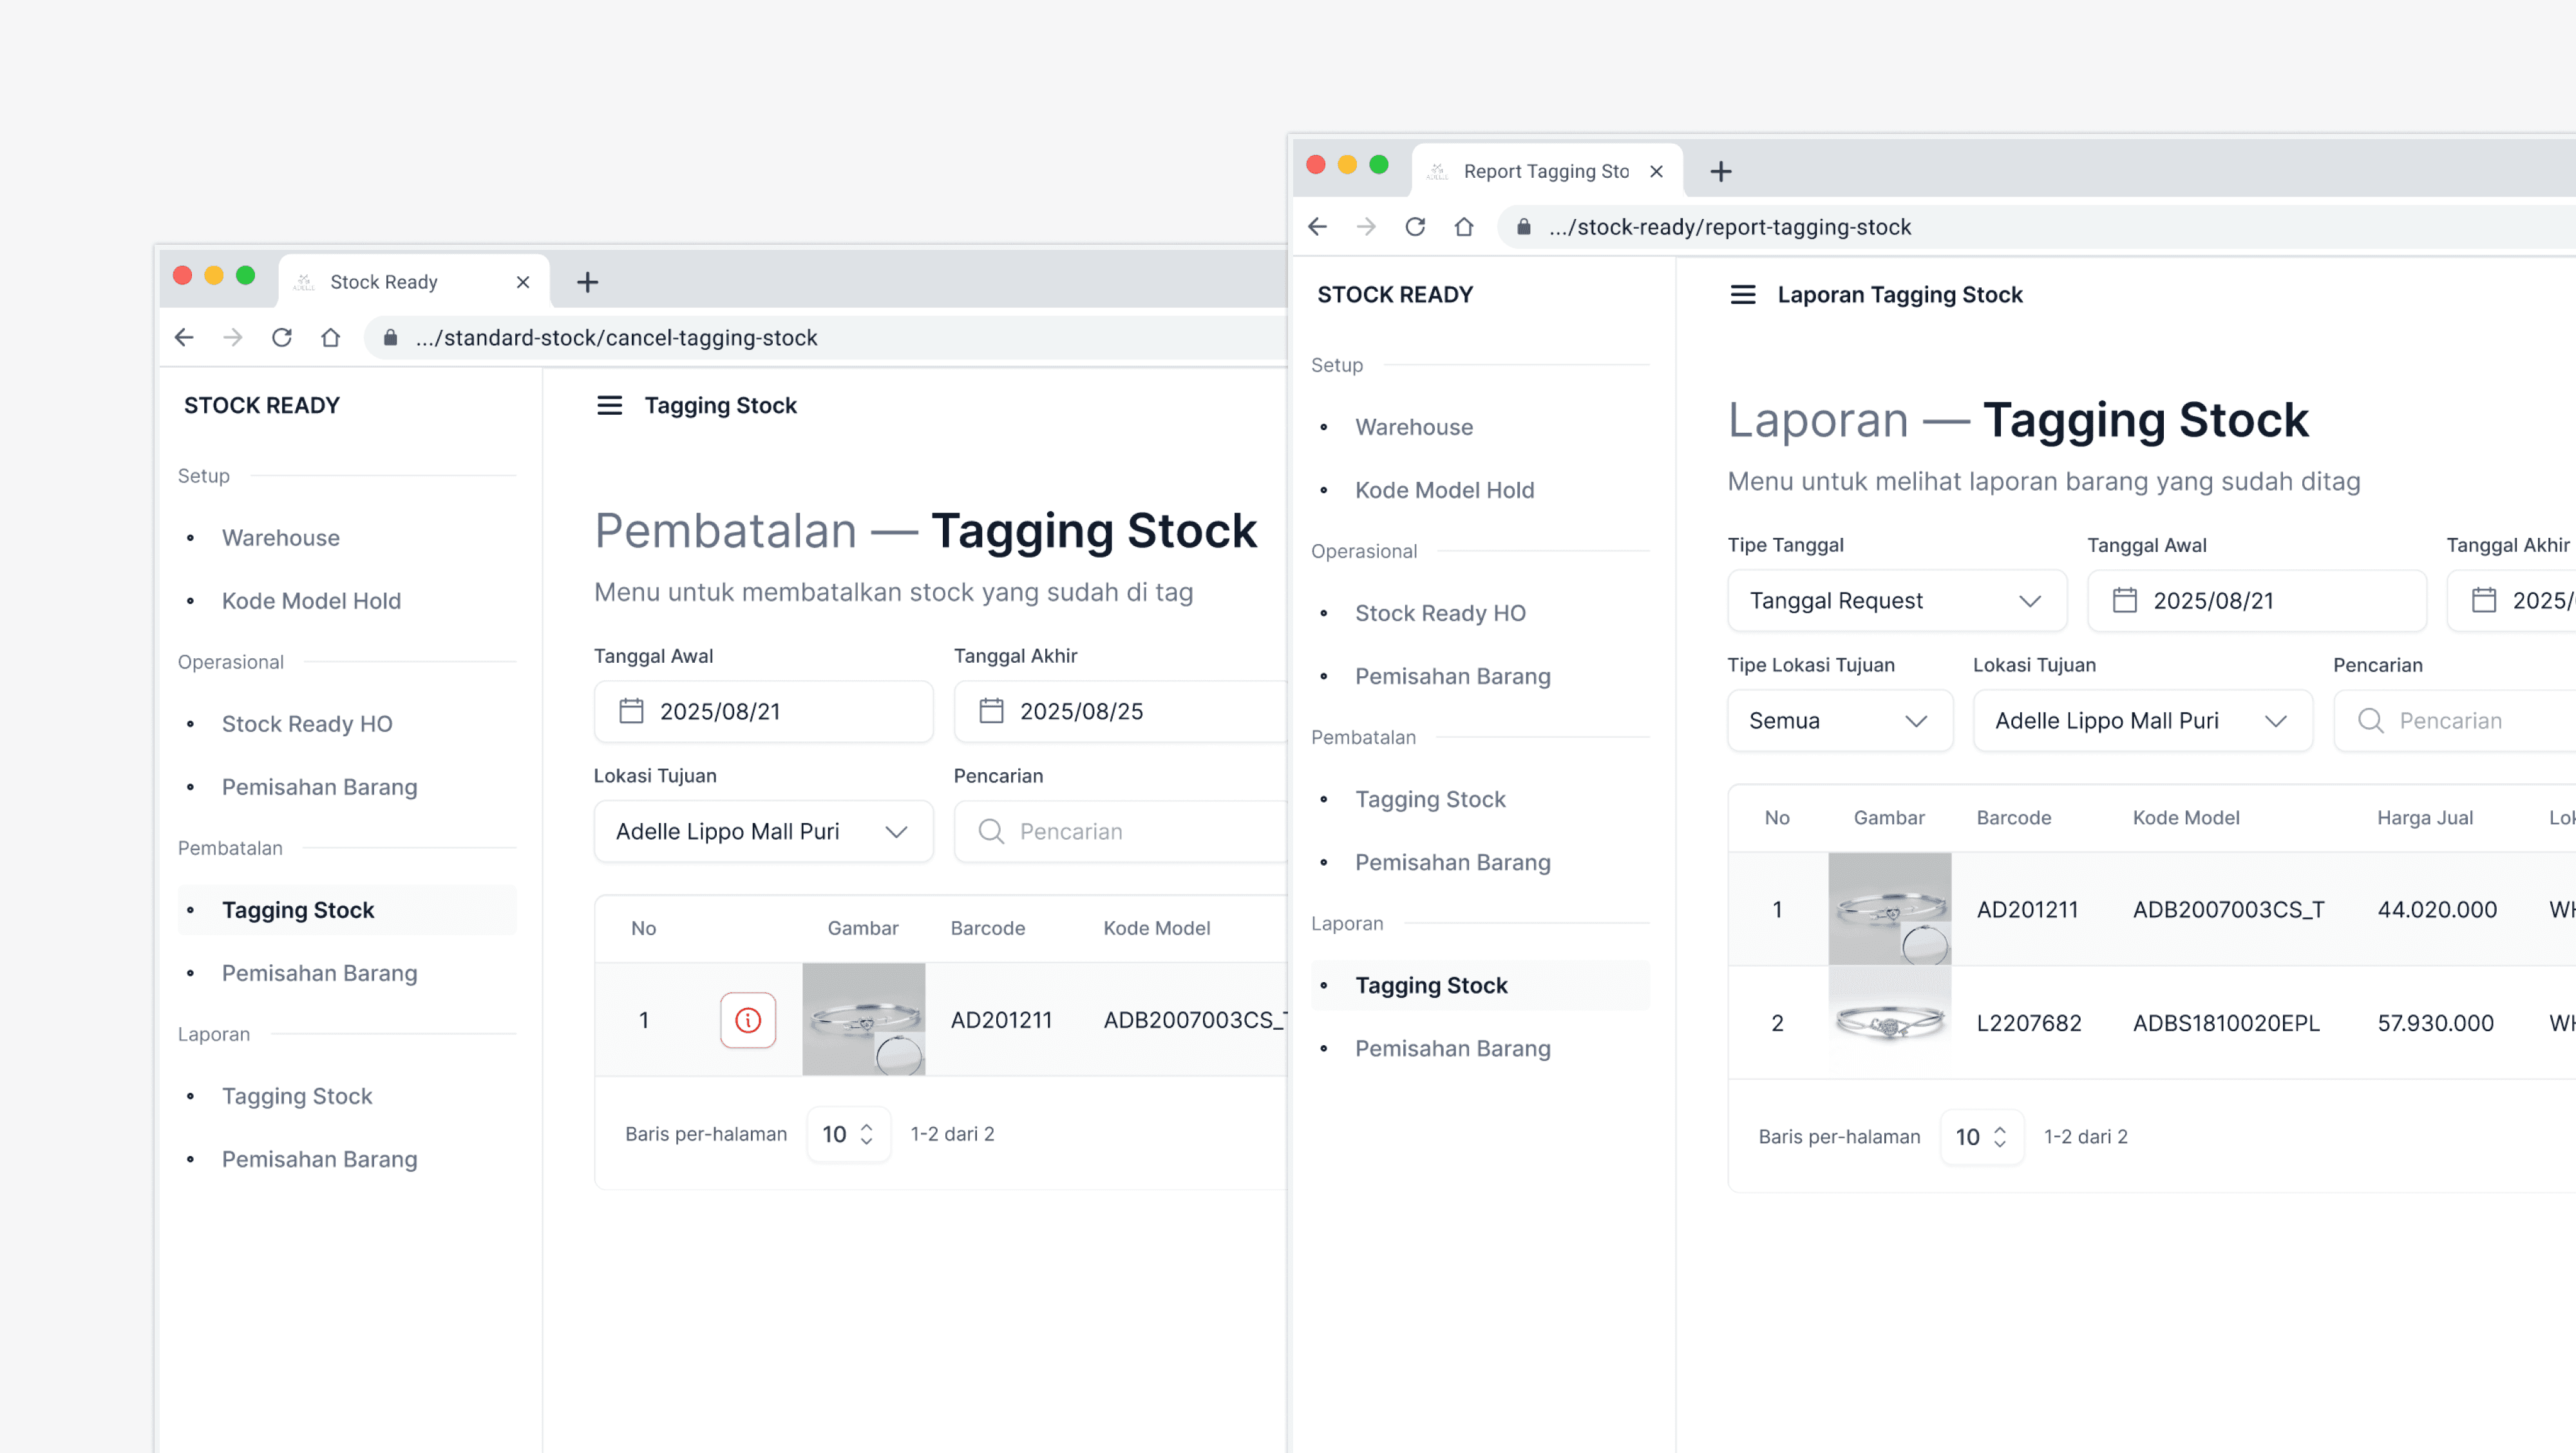This screenshot has height=1453, width=2576.
Task: Click home icon in cancel-tagging-stock browser
Action: (330, 338)
